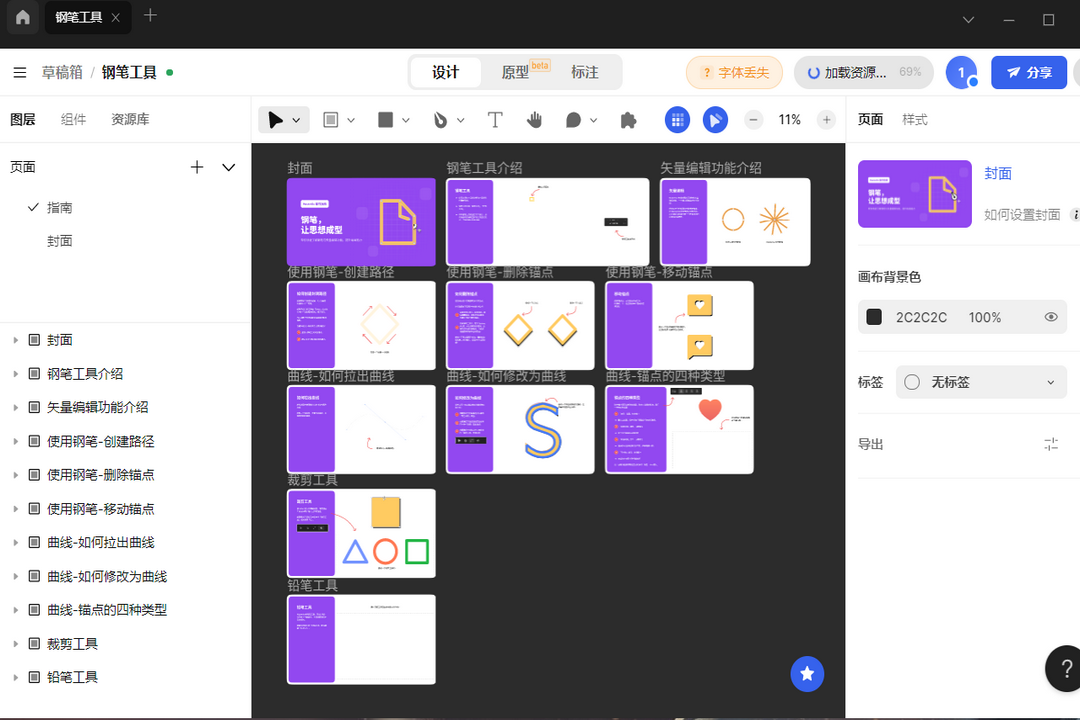
Task: Select the Pen tool in the toolbar
Action: 443,119
